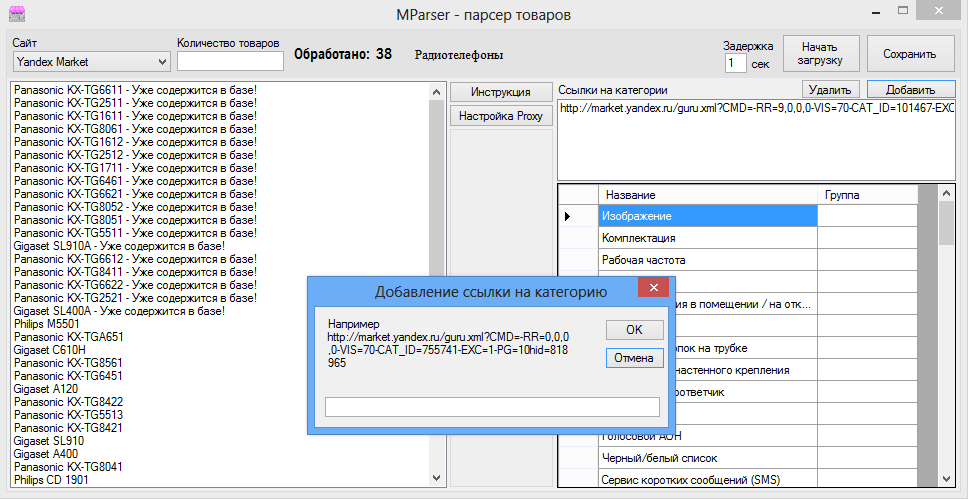This screenshot has width=968, height=500.
Task: Select Gigaset C610H log entry
Action: tap(48, 349)
